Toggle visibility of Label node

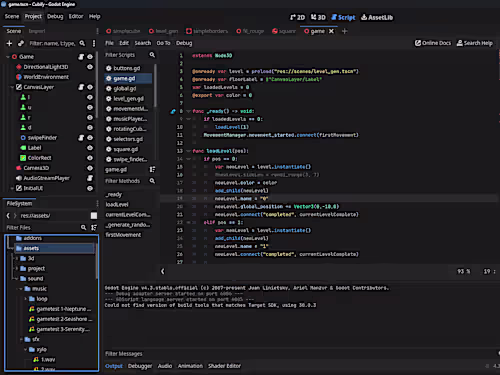coord(90,148)
